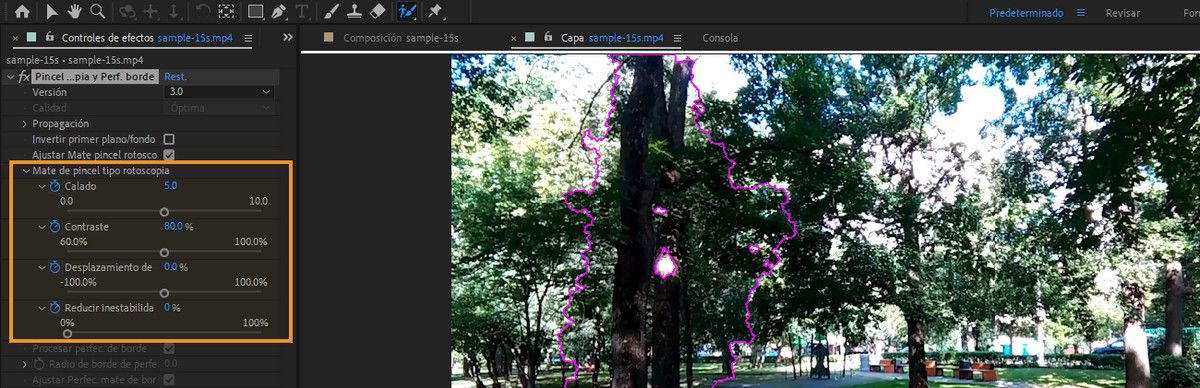1200x388 pixels.
Task: Select the Selection arrow tool
Action: click(x=51, y=12)
